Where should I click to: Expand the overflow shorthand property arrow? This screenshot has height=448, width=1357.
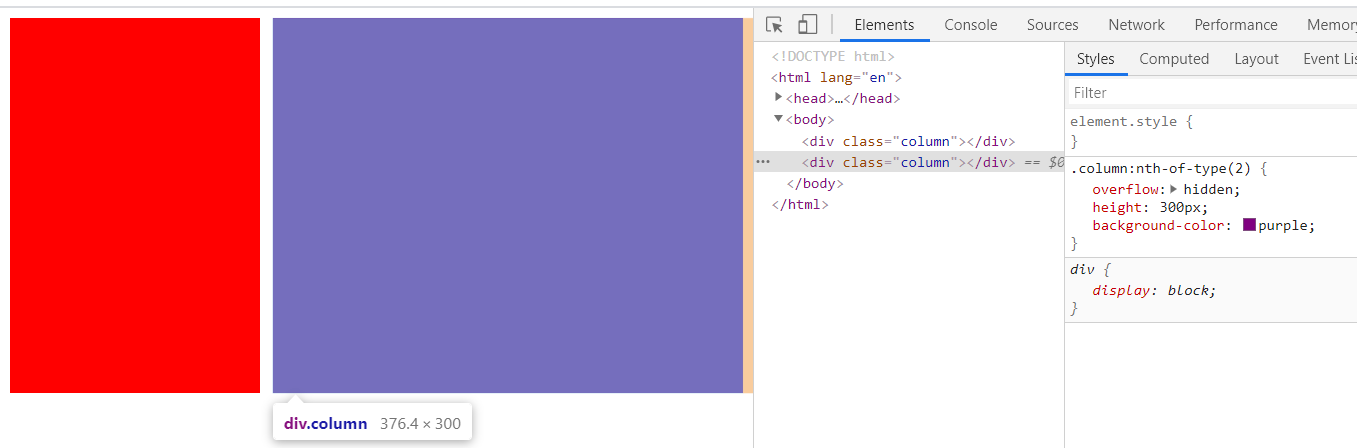(1174, 189)
